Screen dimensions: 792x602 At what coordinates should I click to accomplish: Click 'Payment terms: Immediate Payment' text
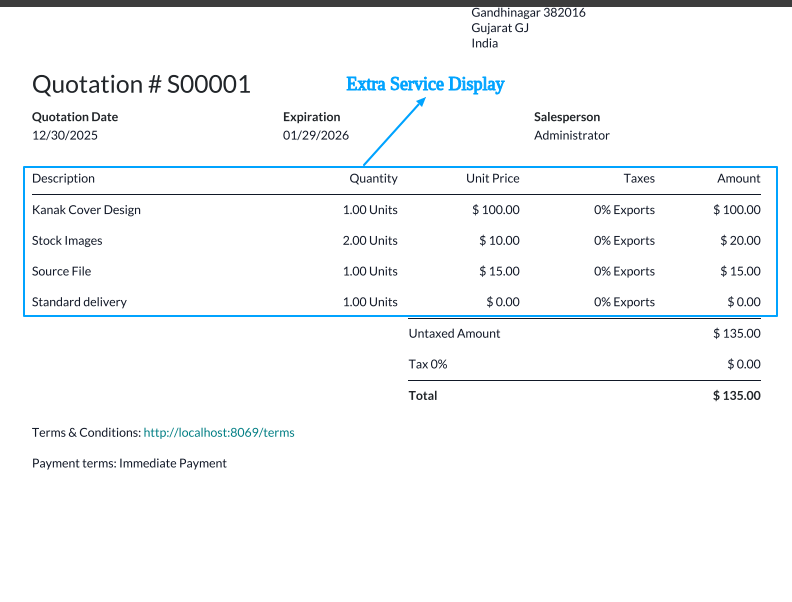tap(129, 464)
